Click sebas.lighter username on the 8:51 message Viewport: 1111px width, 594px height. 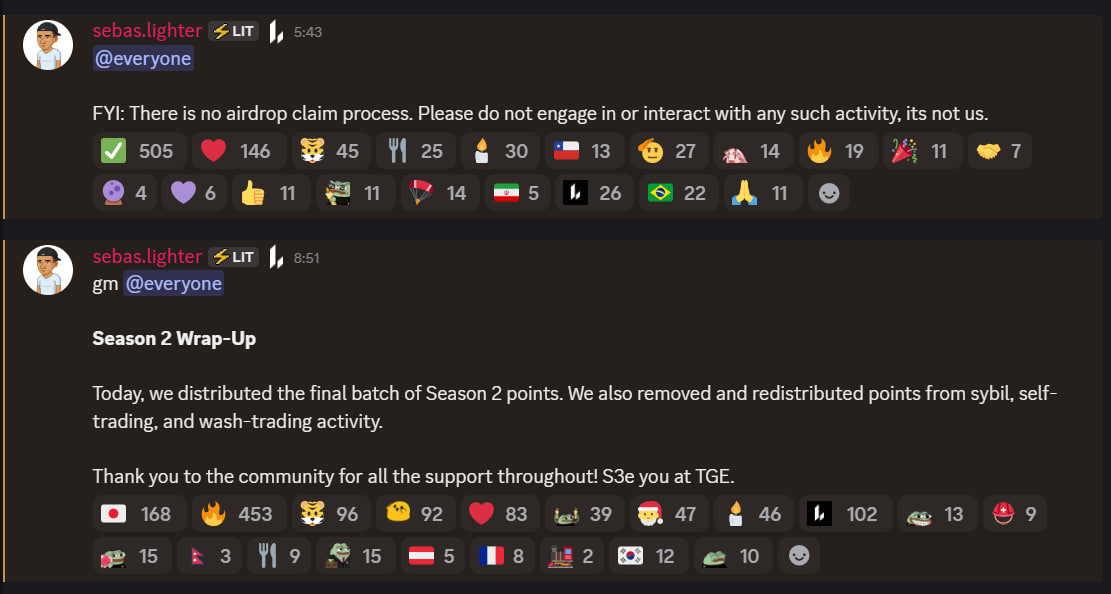146,257
